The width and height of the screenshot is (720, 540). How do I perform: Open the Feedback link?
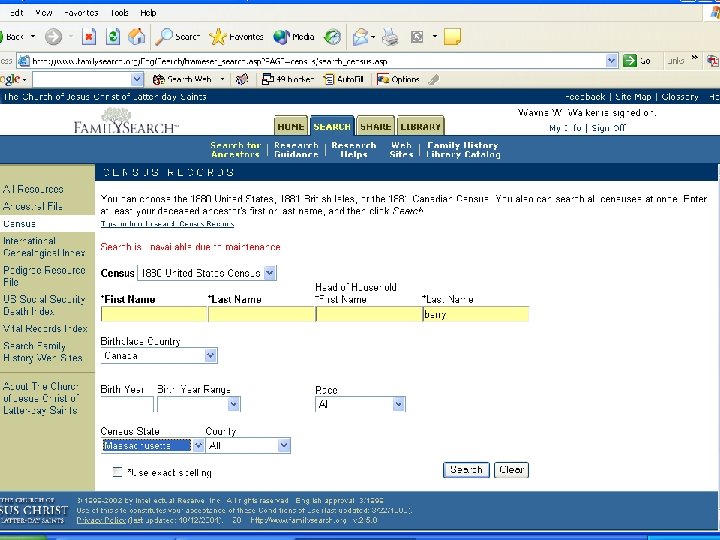tap(585, 96)
